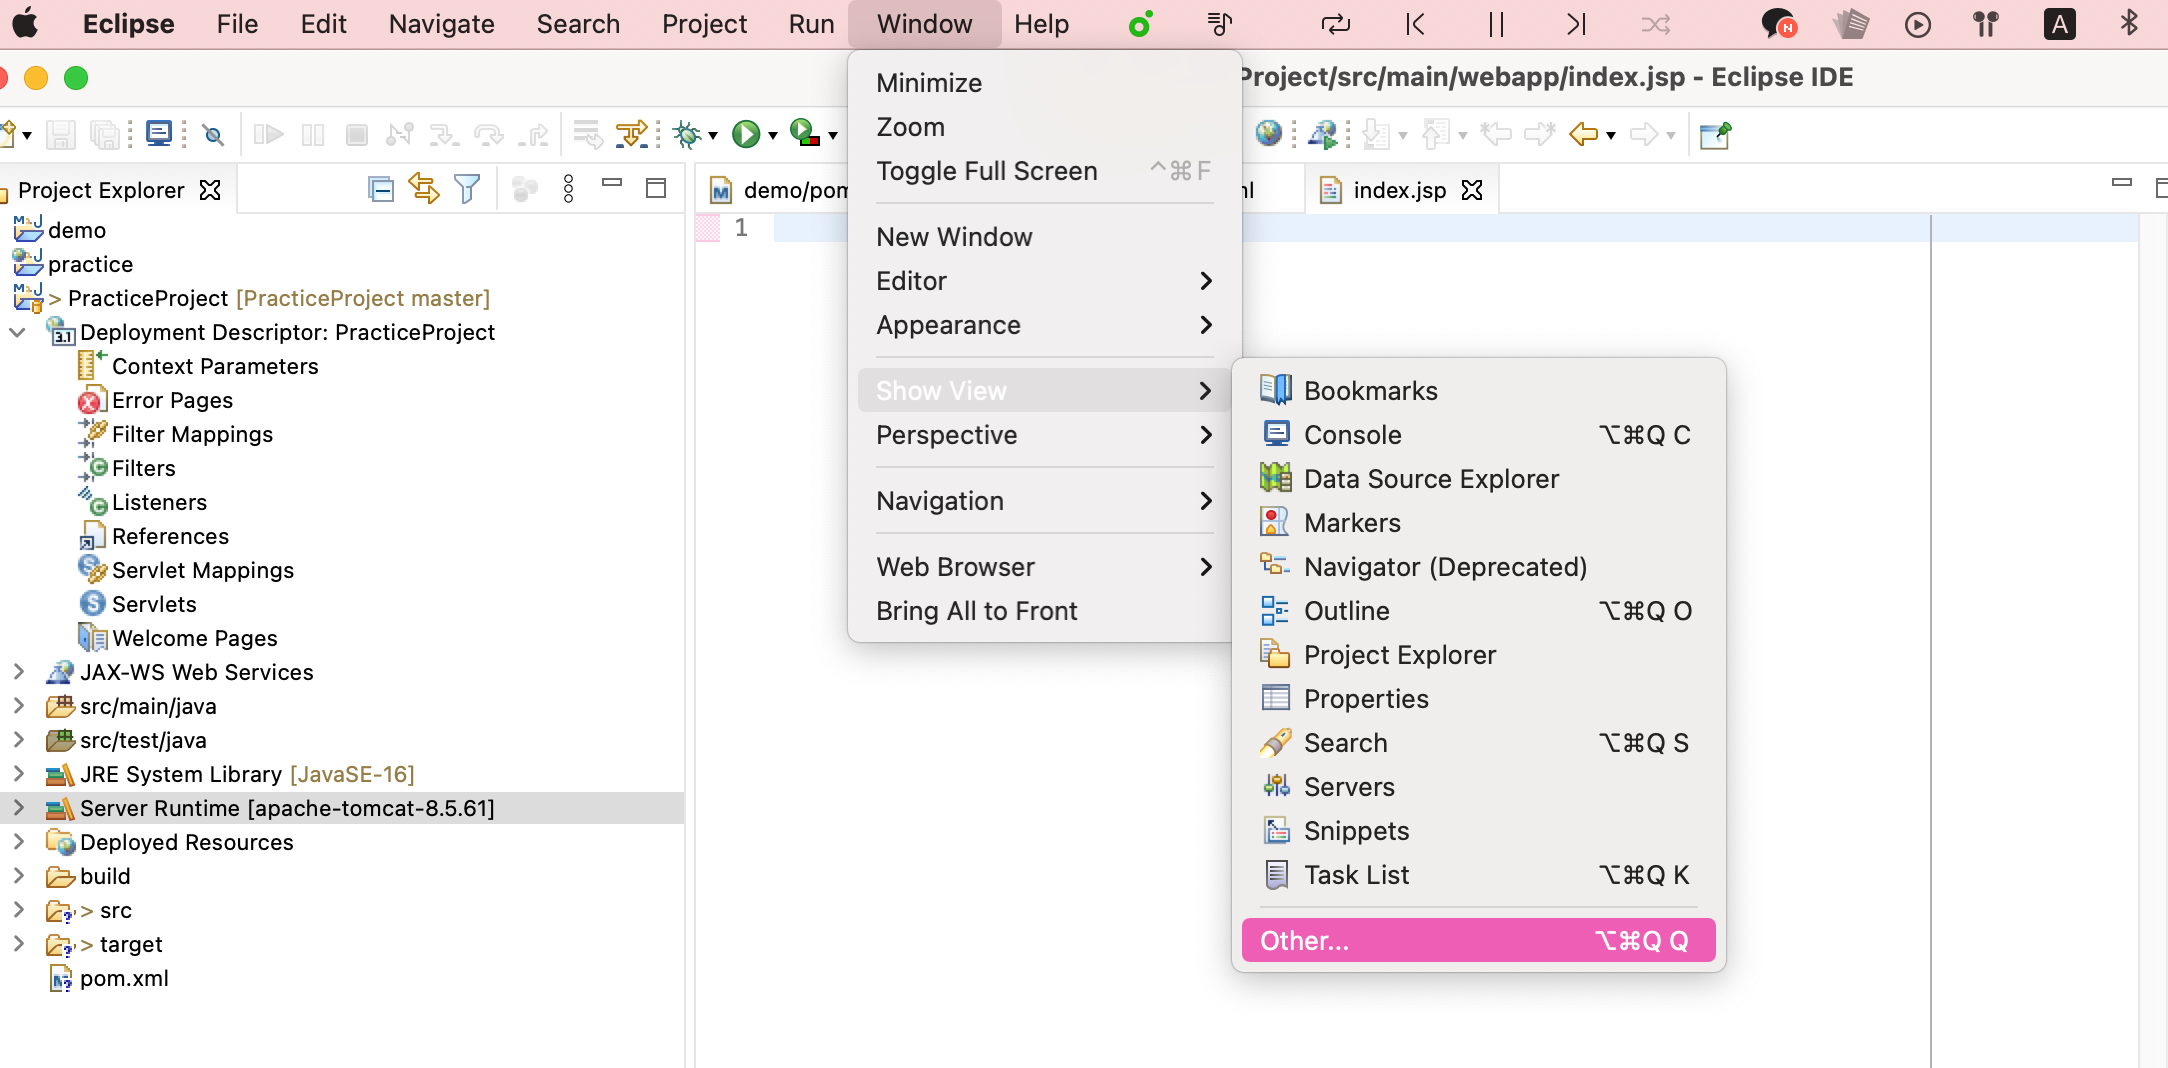Expand the JAX-WS Web Services node
Image resolution: width=2168 pixels, height=1068 pixels.
17,672
